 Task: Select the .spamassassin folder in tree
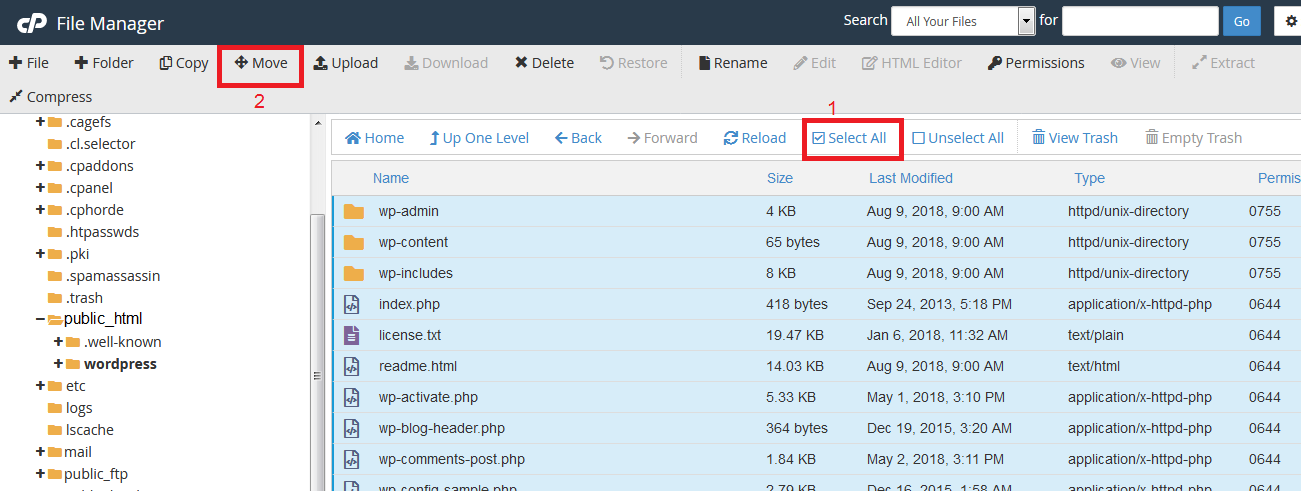113,276
